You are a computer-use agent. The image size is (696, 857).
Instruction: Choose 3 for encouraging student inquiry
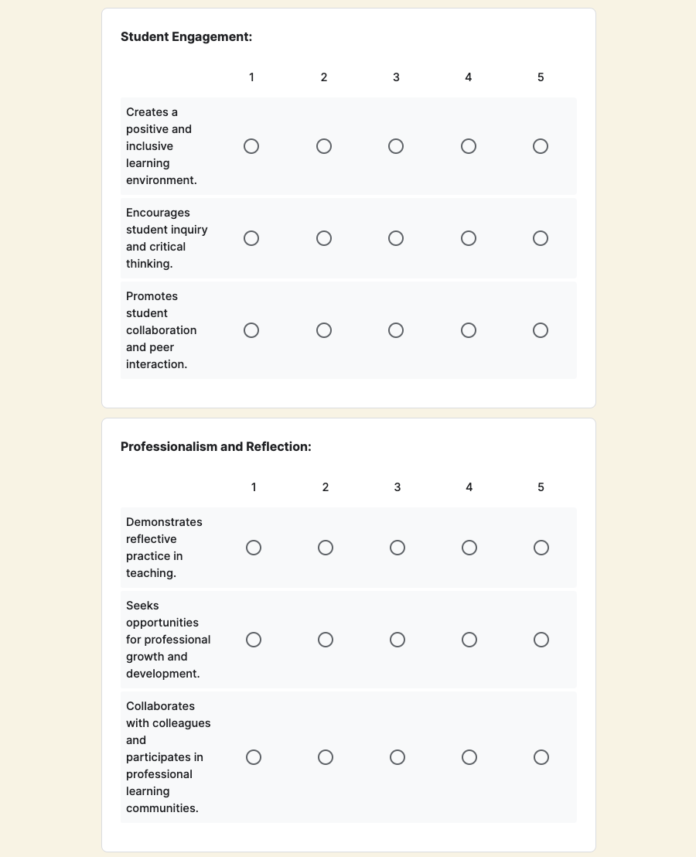[x=396, y=238]
